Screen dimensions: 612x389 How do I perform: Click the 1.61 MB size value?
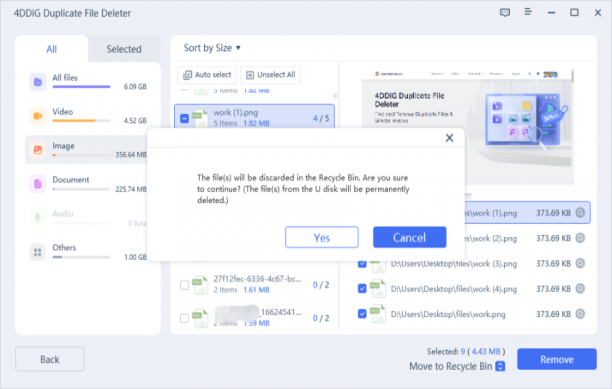tap(256, 290)
